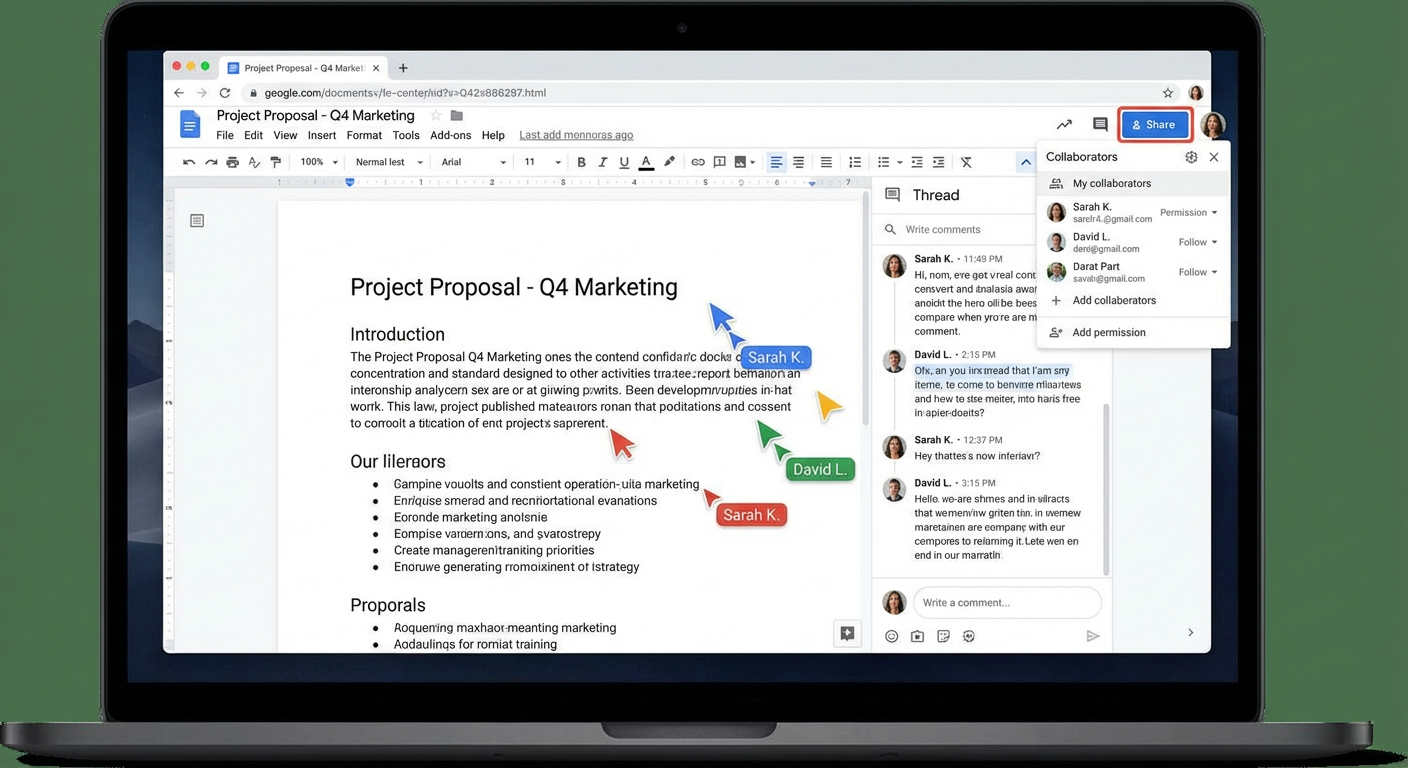Expand Sarah K.'s Permission dropdown
The height and width of the screenshot is (768, 1408).
click(1186, 212)
